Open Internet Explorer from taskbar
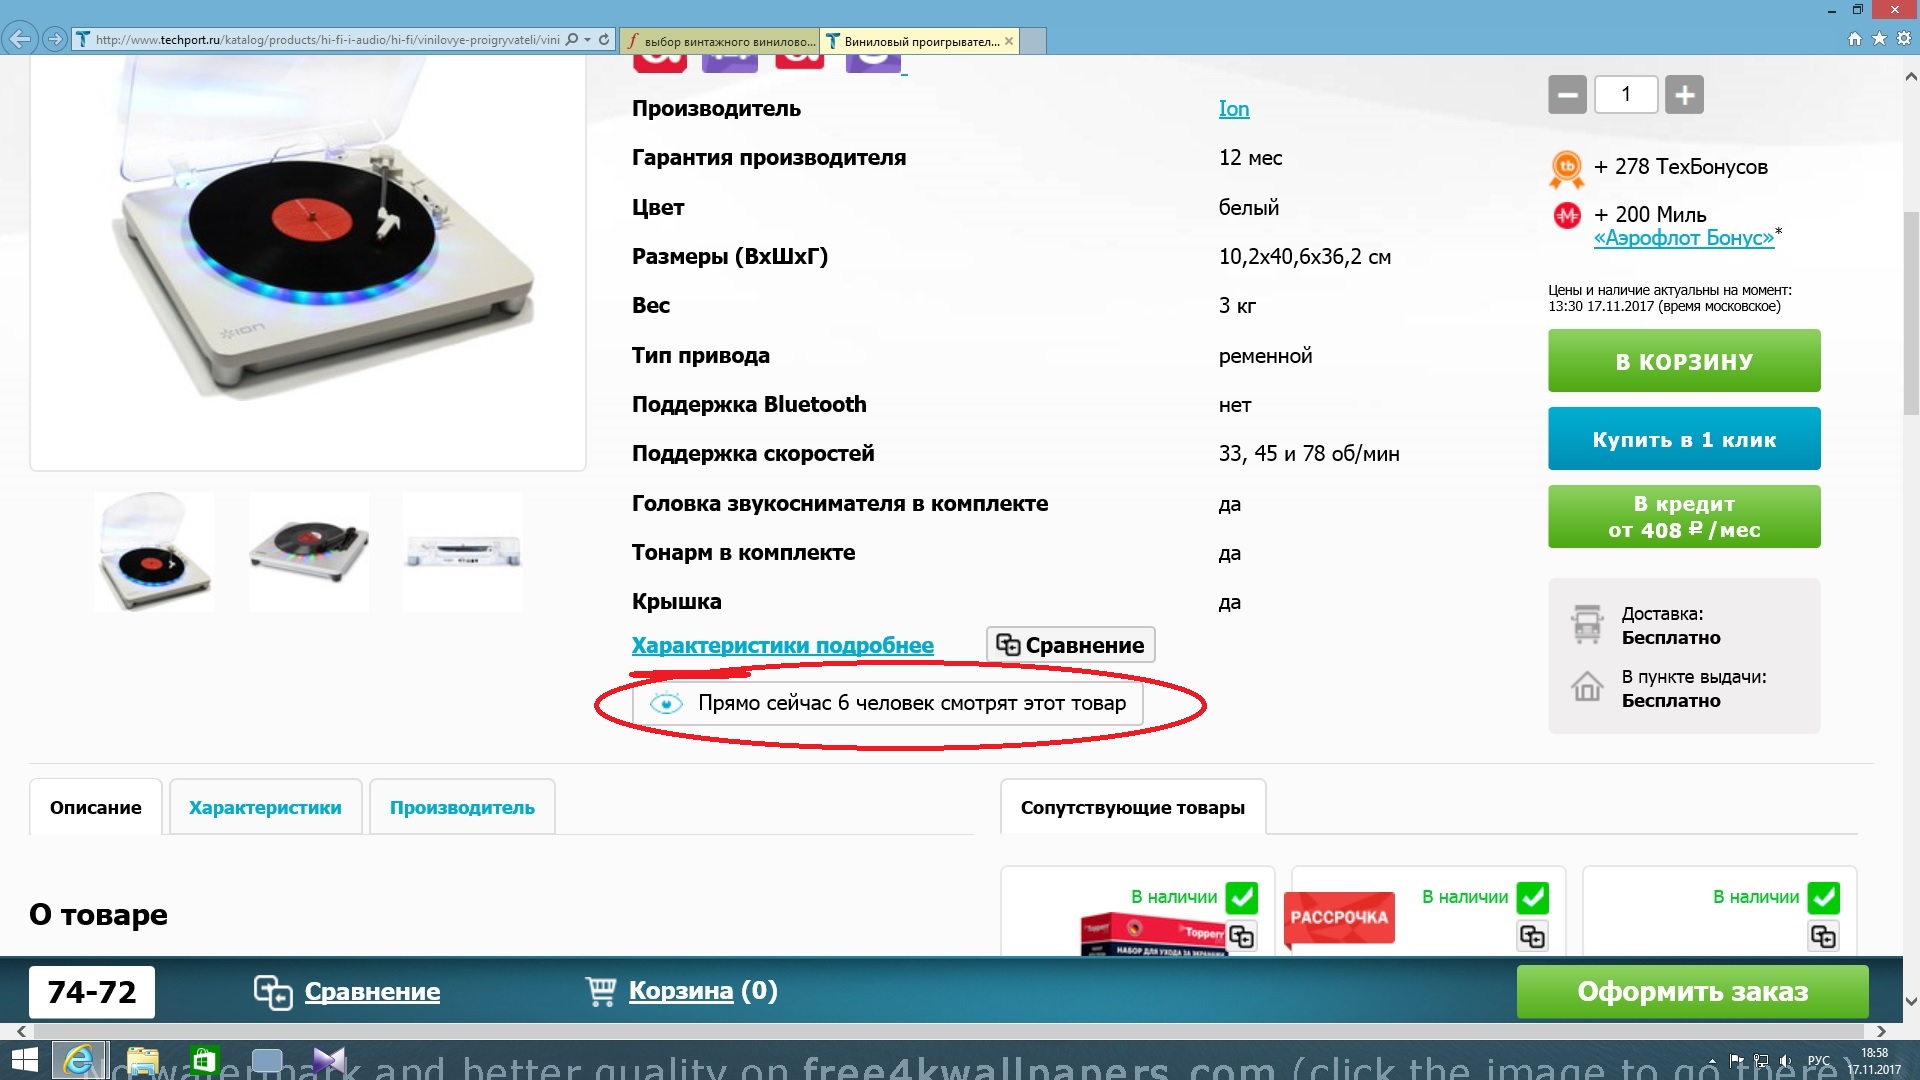The width and height of the screenshot is (1920, 1080). (x=78, y=1060)
